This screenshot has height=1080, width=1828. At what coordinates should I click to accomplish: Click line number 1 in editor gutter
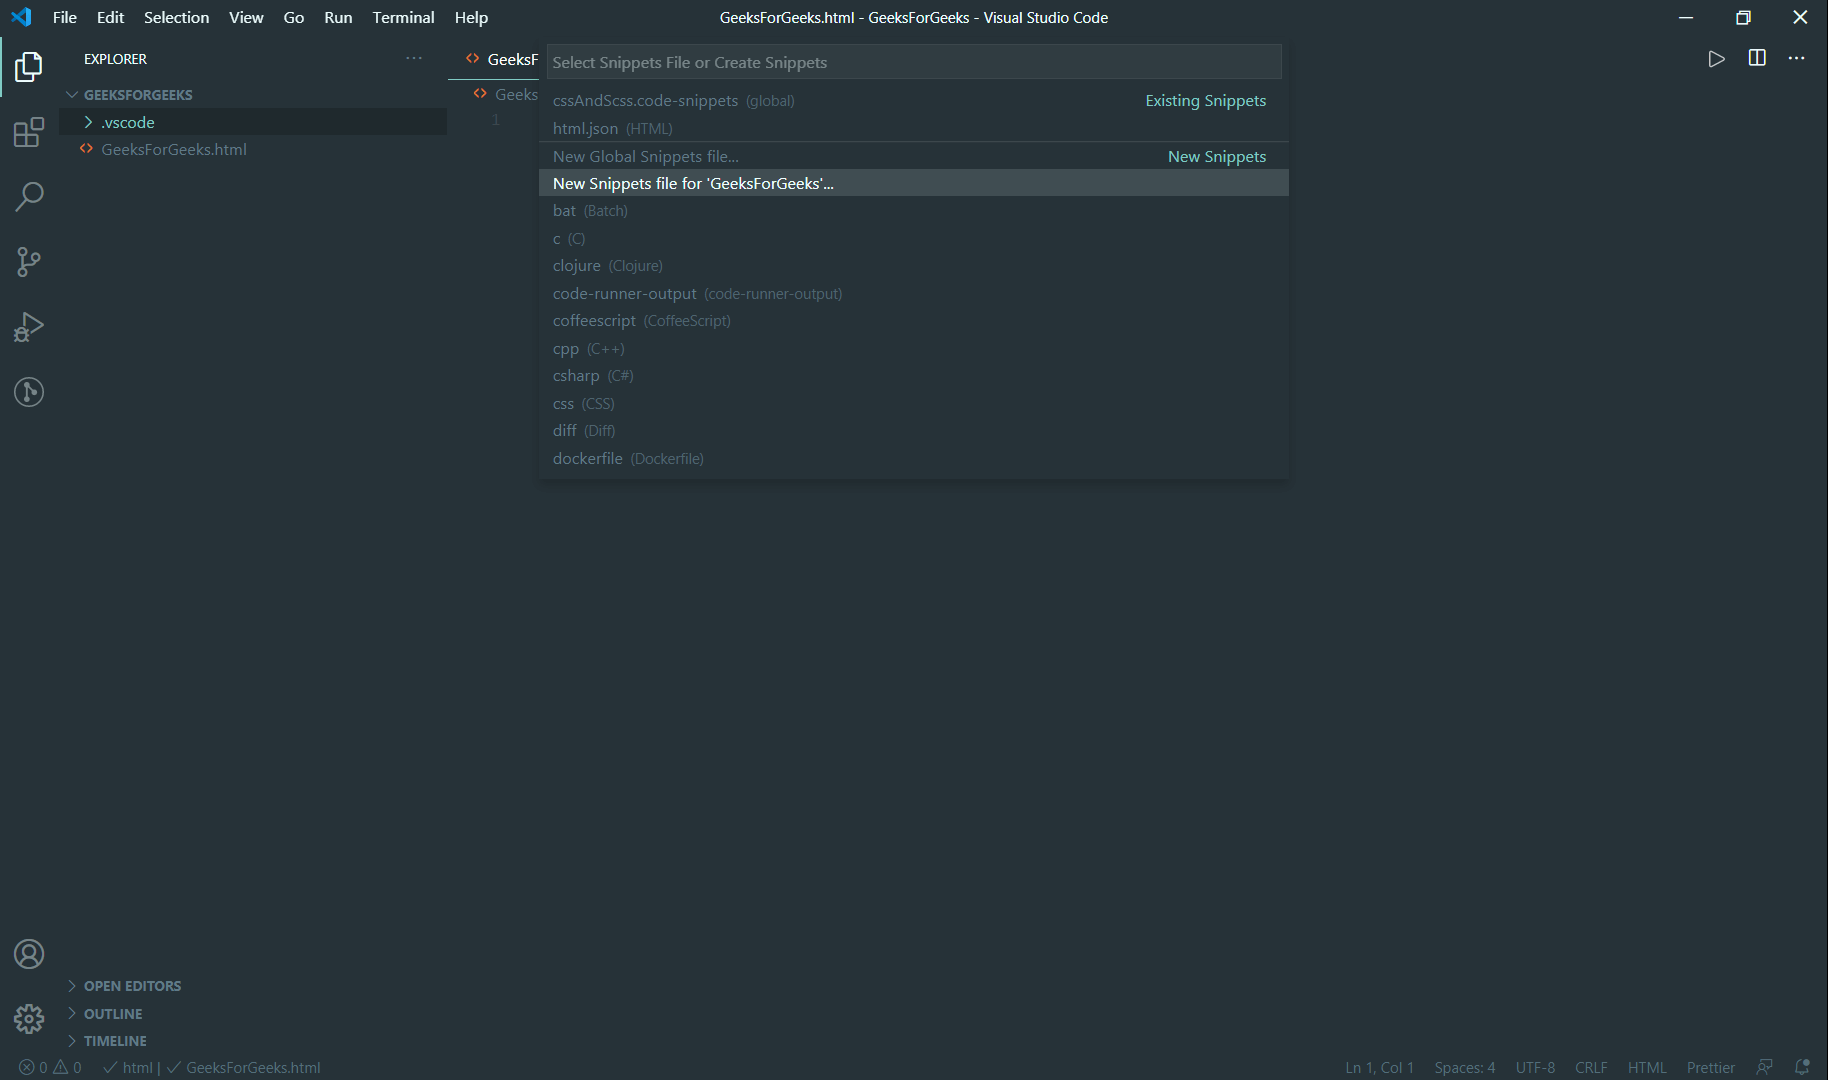tap(495, 120)
